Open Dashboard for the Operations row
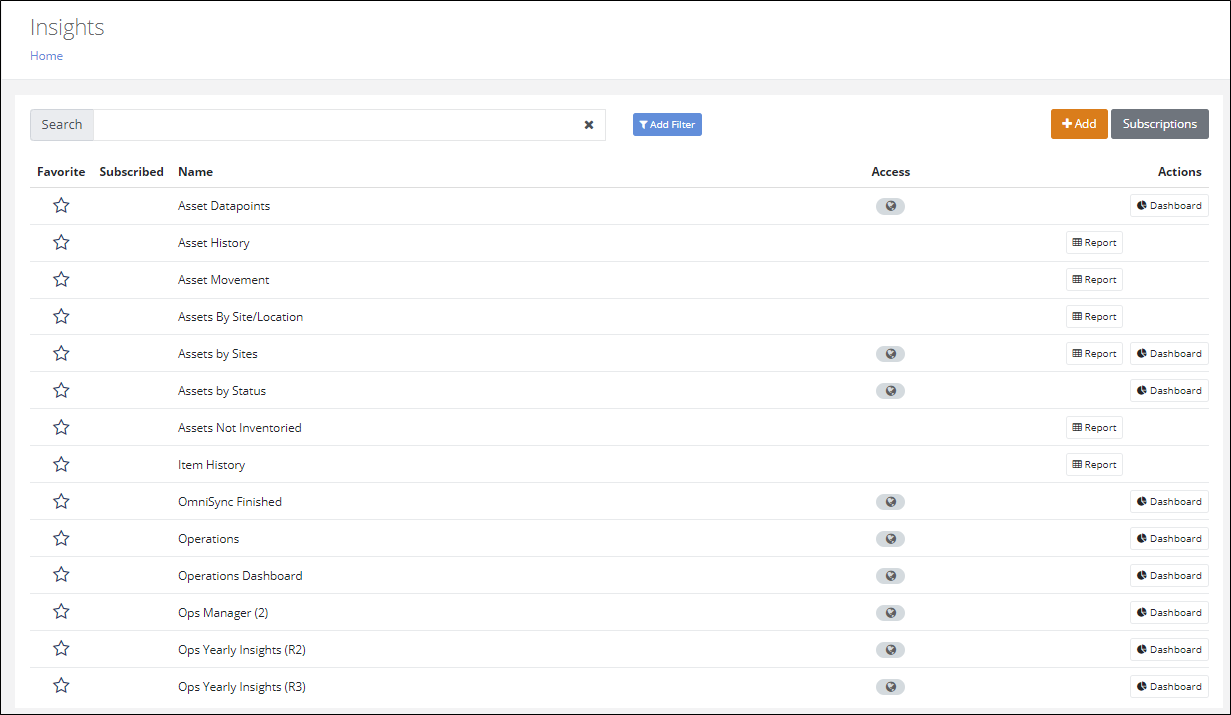 coord(1169,539)
